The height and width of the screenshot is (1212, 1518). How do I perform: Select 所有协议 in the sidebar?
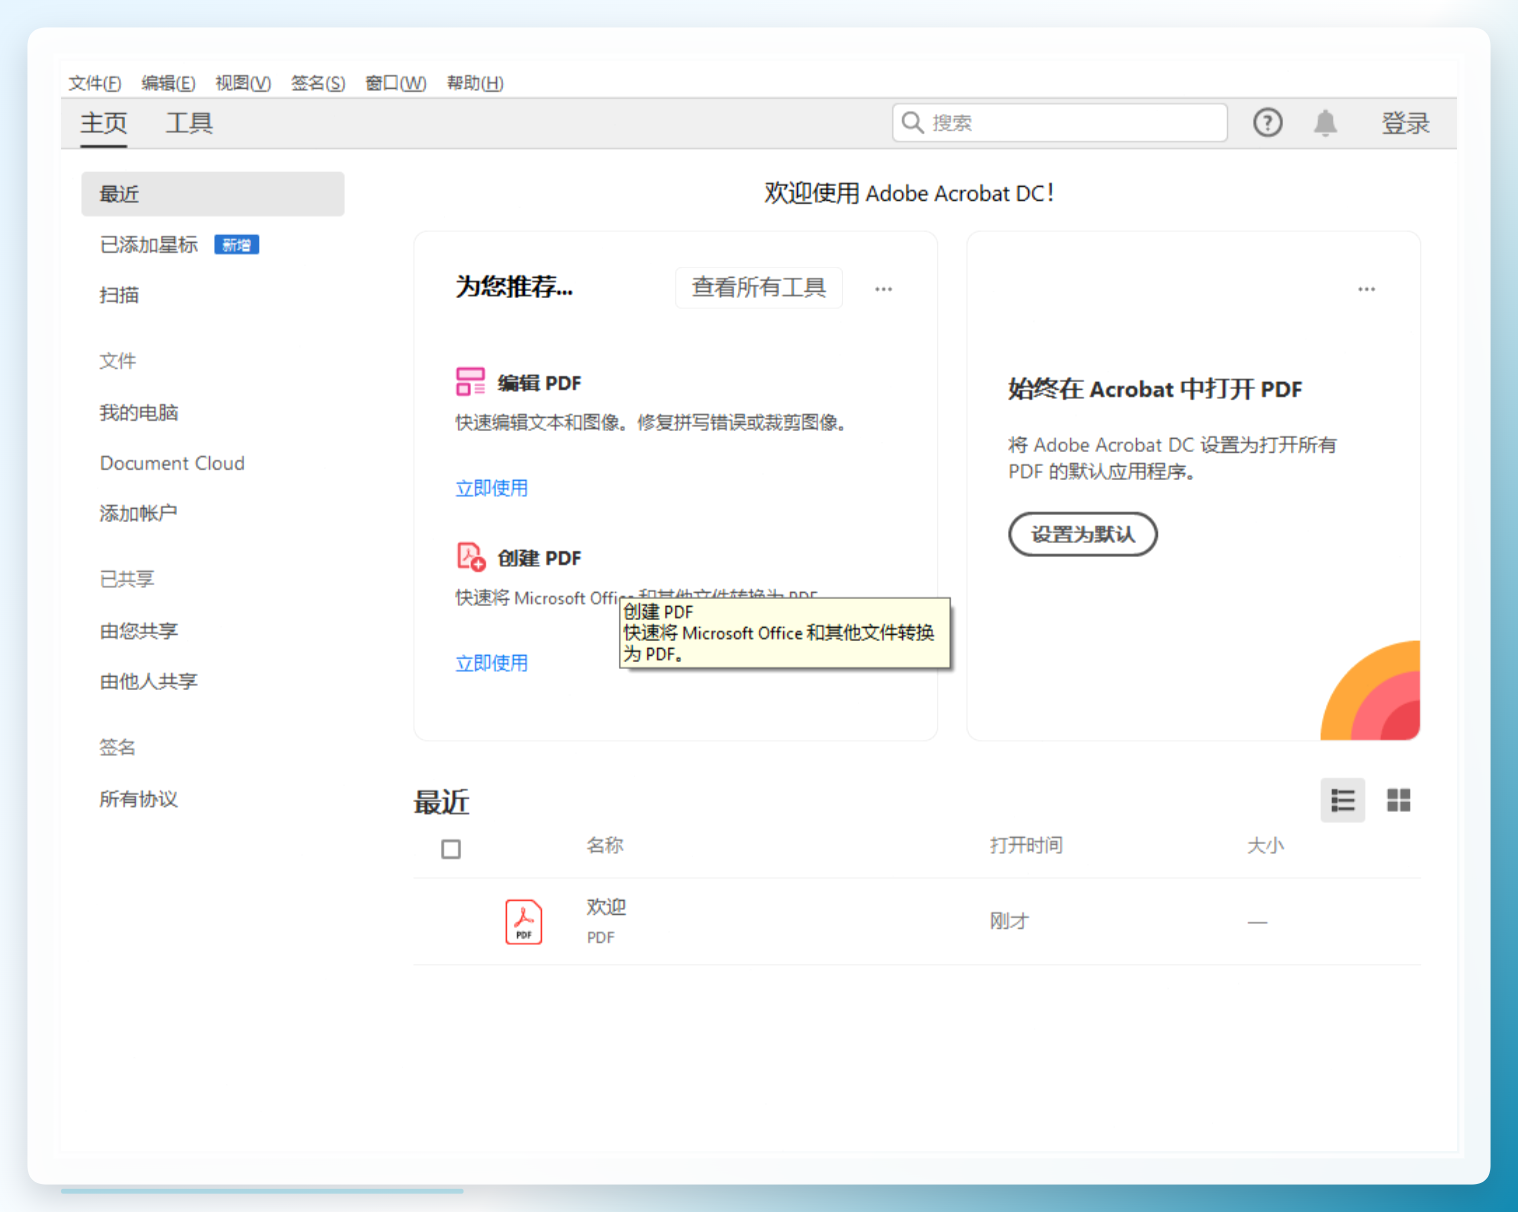(139, 799)
